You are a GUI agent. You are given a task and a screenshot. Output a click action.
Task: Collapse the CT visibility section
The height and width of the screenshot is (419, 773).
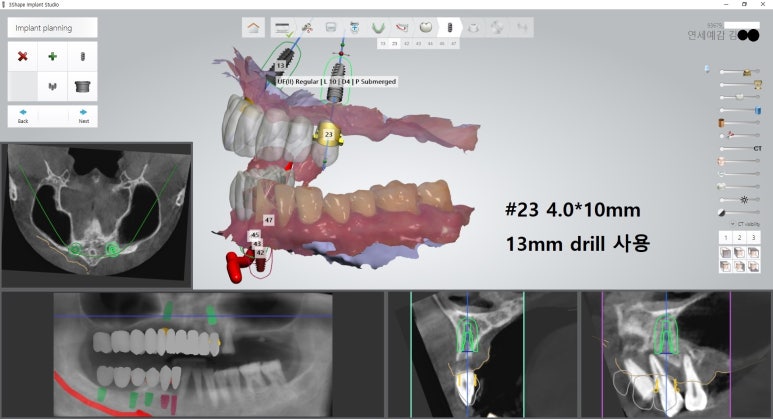pos(733,223)
